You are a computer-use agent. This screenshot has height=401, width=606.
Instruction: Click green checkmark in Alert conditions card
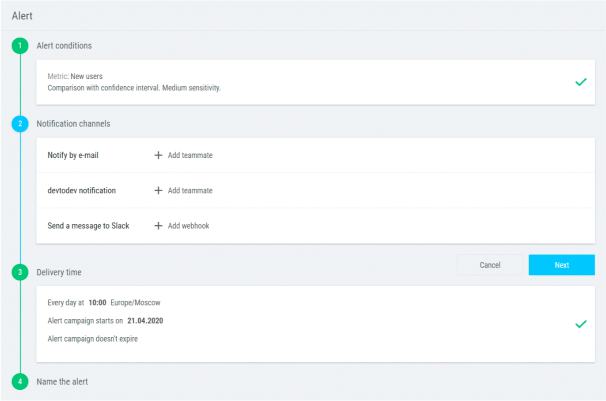[x=580, y=82]
